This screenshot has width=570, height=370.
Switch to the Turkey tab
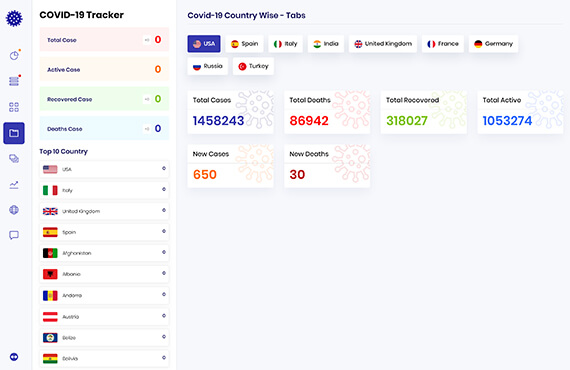click(253, 67)
